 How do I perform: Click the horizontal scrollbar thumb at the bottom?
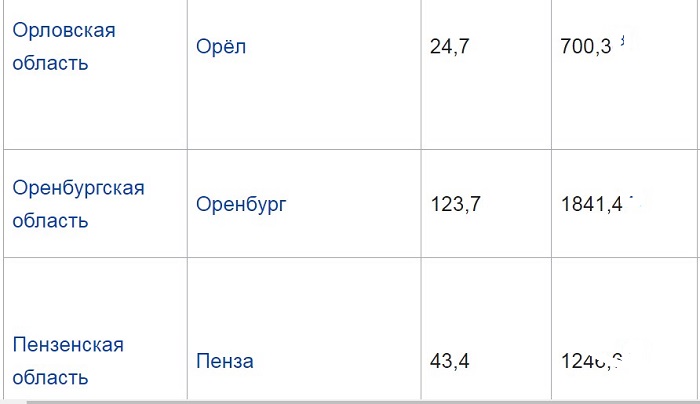[360, 400]
